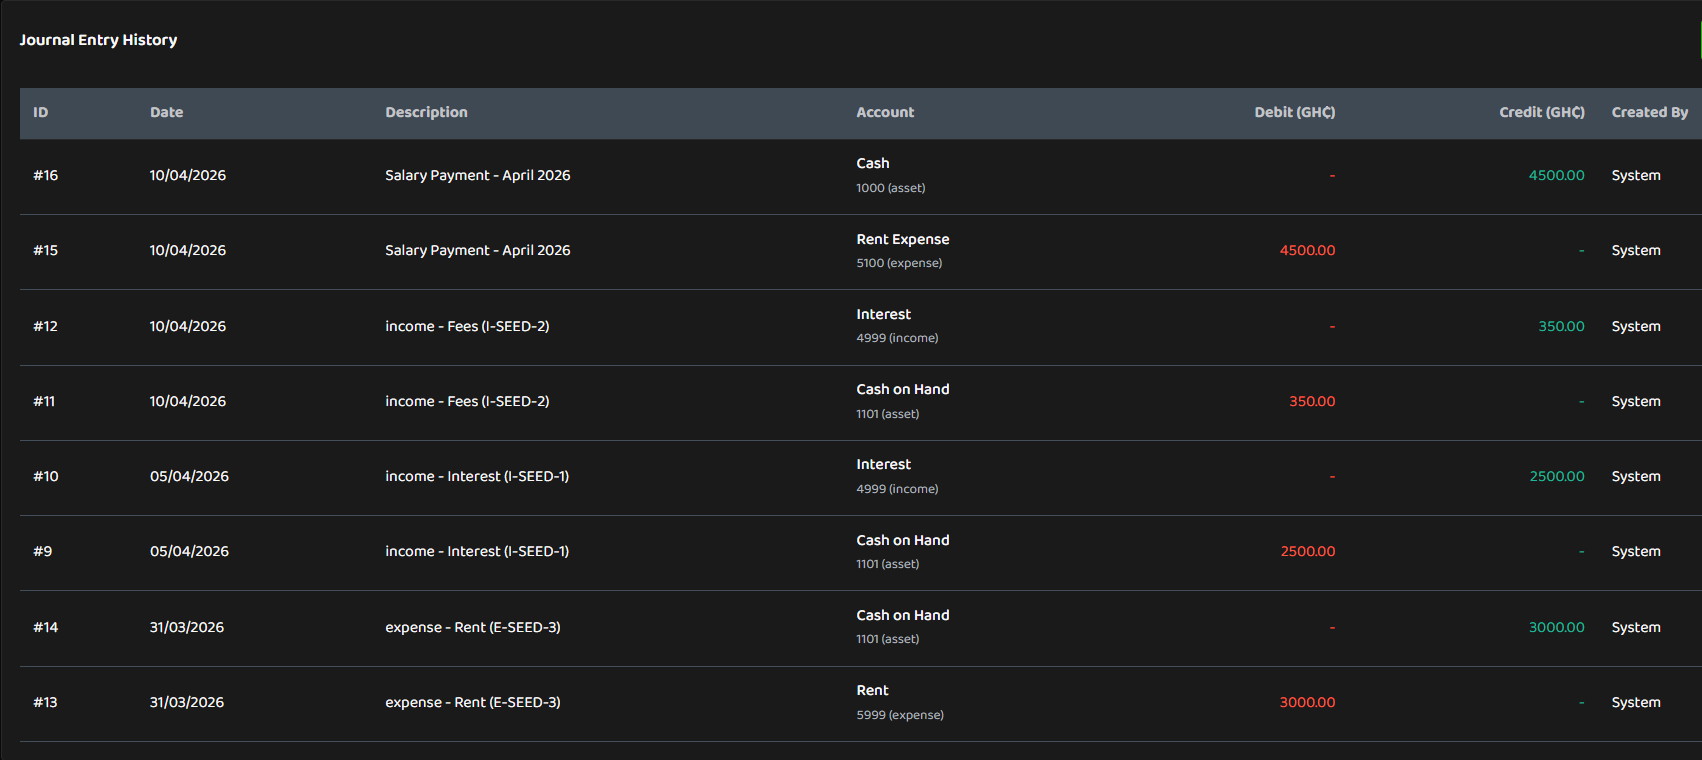Click System creator in row #9

click(1636, 551)
